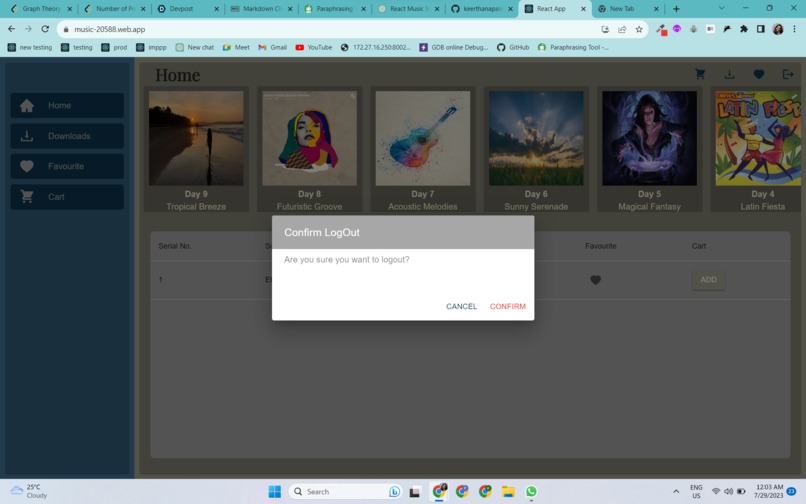The height and width of the screenshot is (504, 806).
Task: Click the cart icon in the top header
Action: [x=700, y=74]
